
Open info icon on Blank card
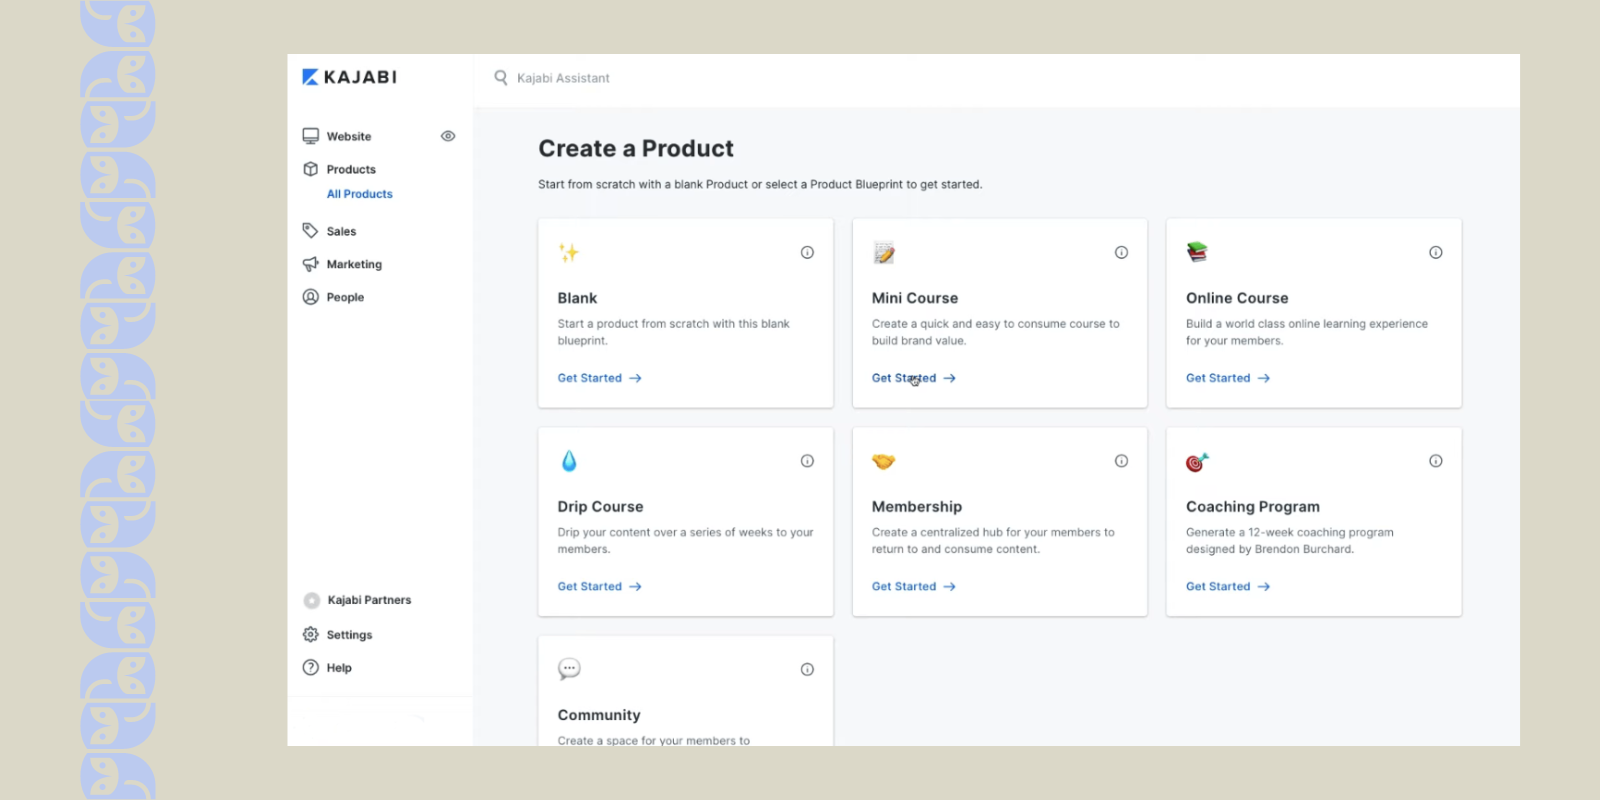807,252
